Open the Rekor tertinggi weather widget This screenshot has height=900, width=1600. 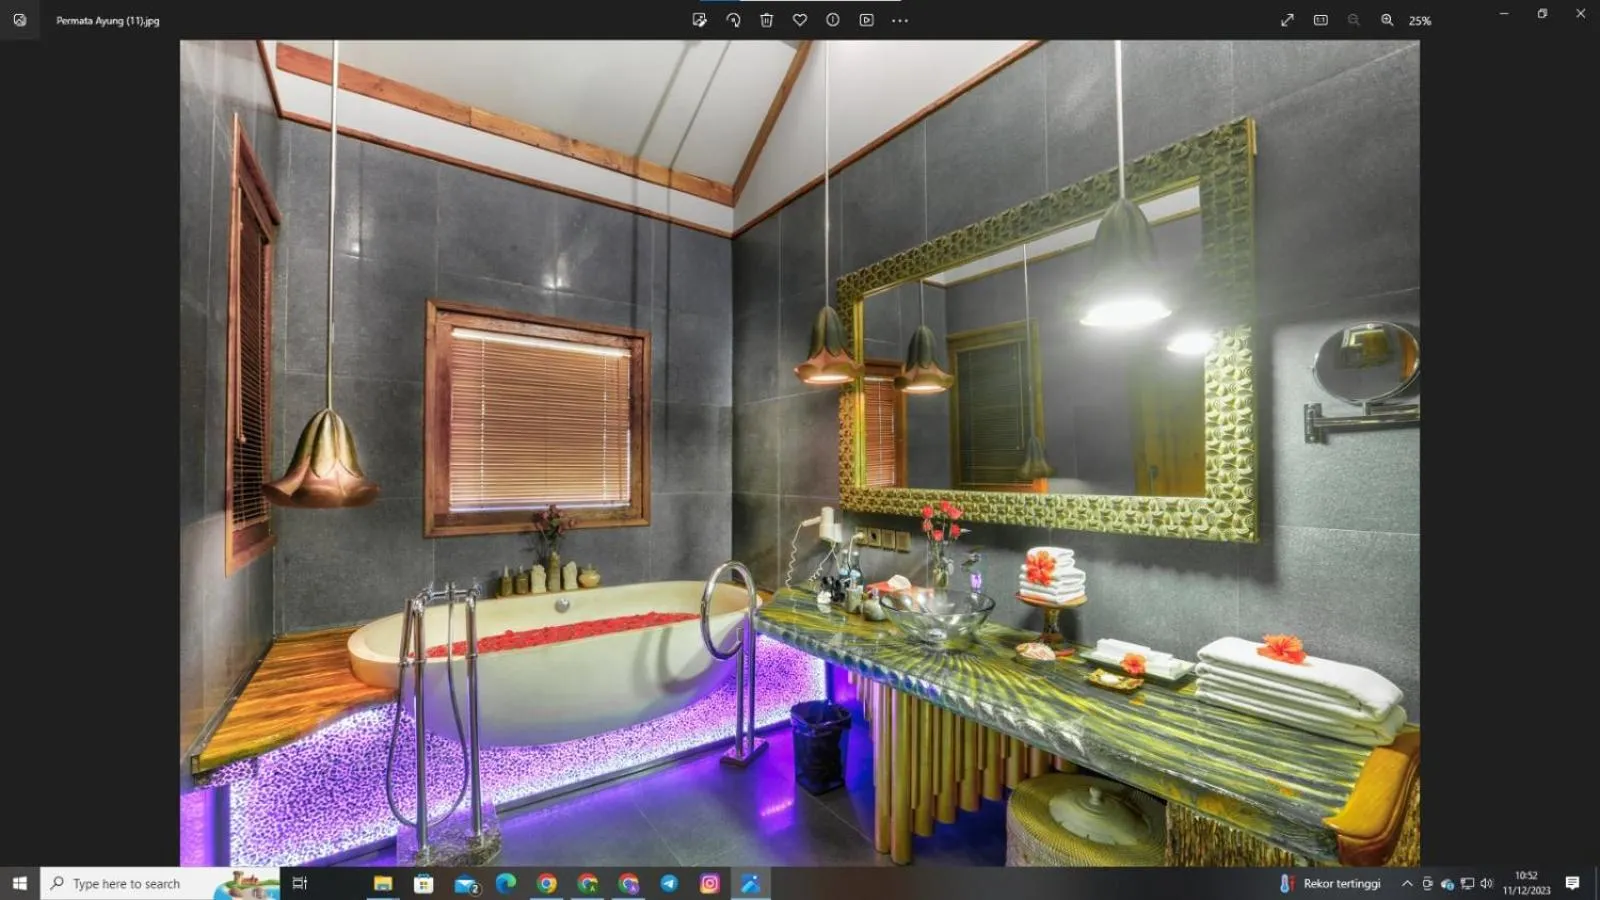click(1330, 883)
